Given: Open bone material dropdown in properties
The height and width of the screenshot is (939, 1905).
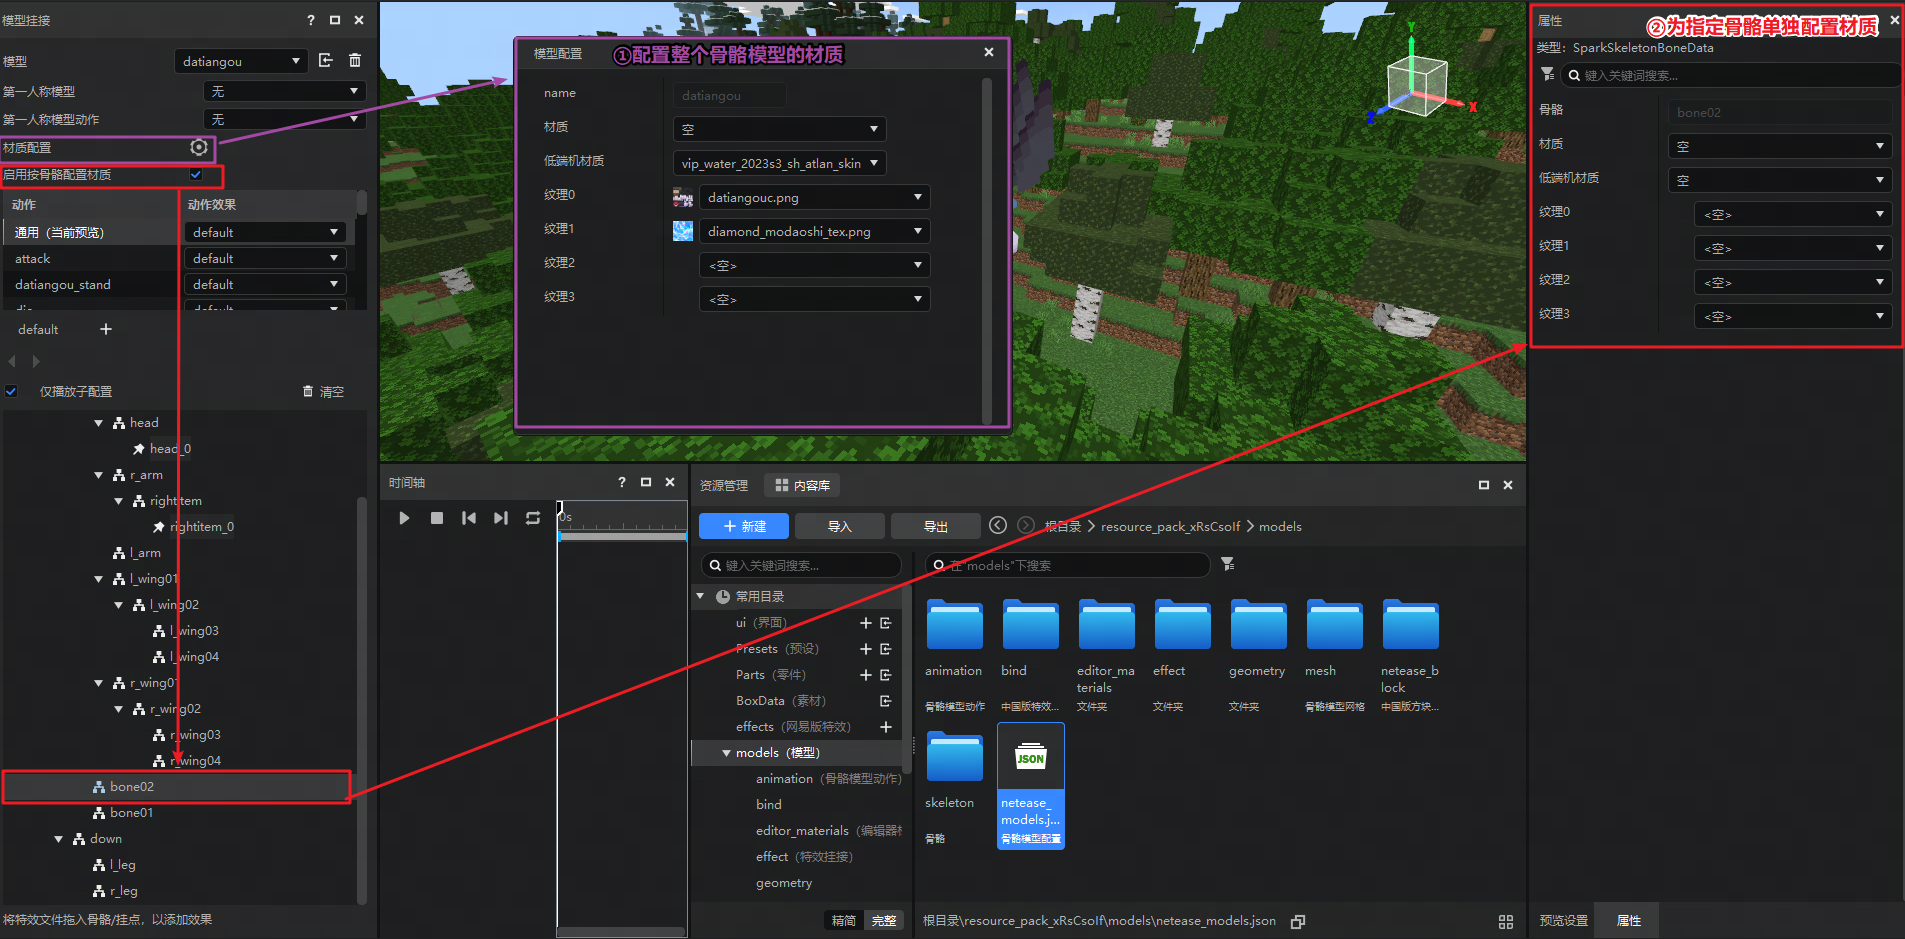Looking at the screenshot, I should [1780, 147].
